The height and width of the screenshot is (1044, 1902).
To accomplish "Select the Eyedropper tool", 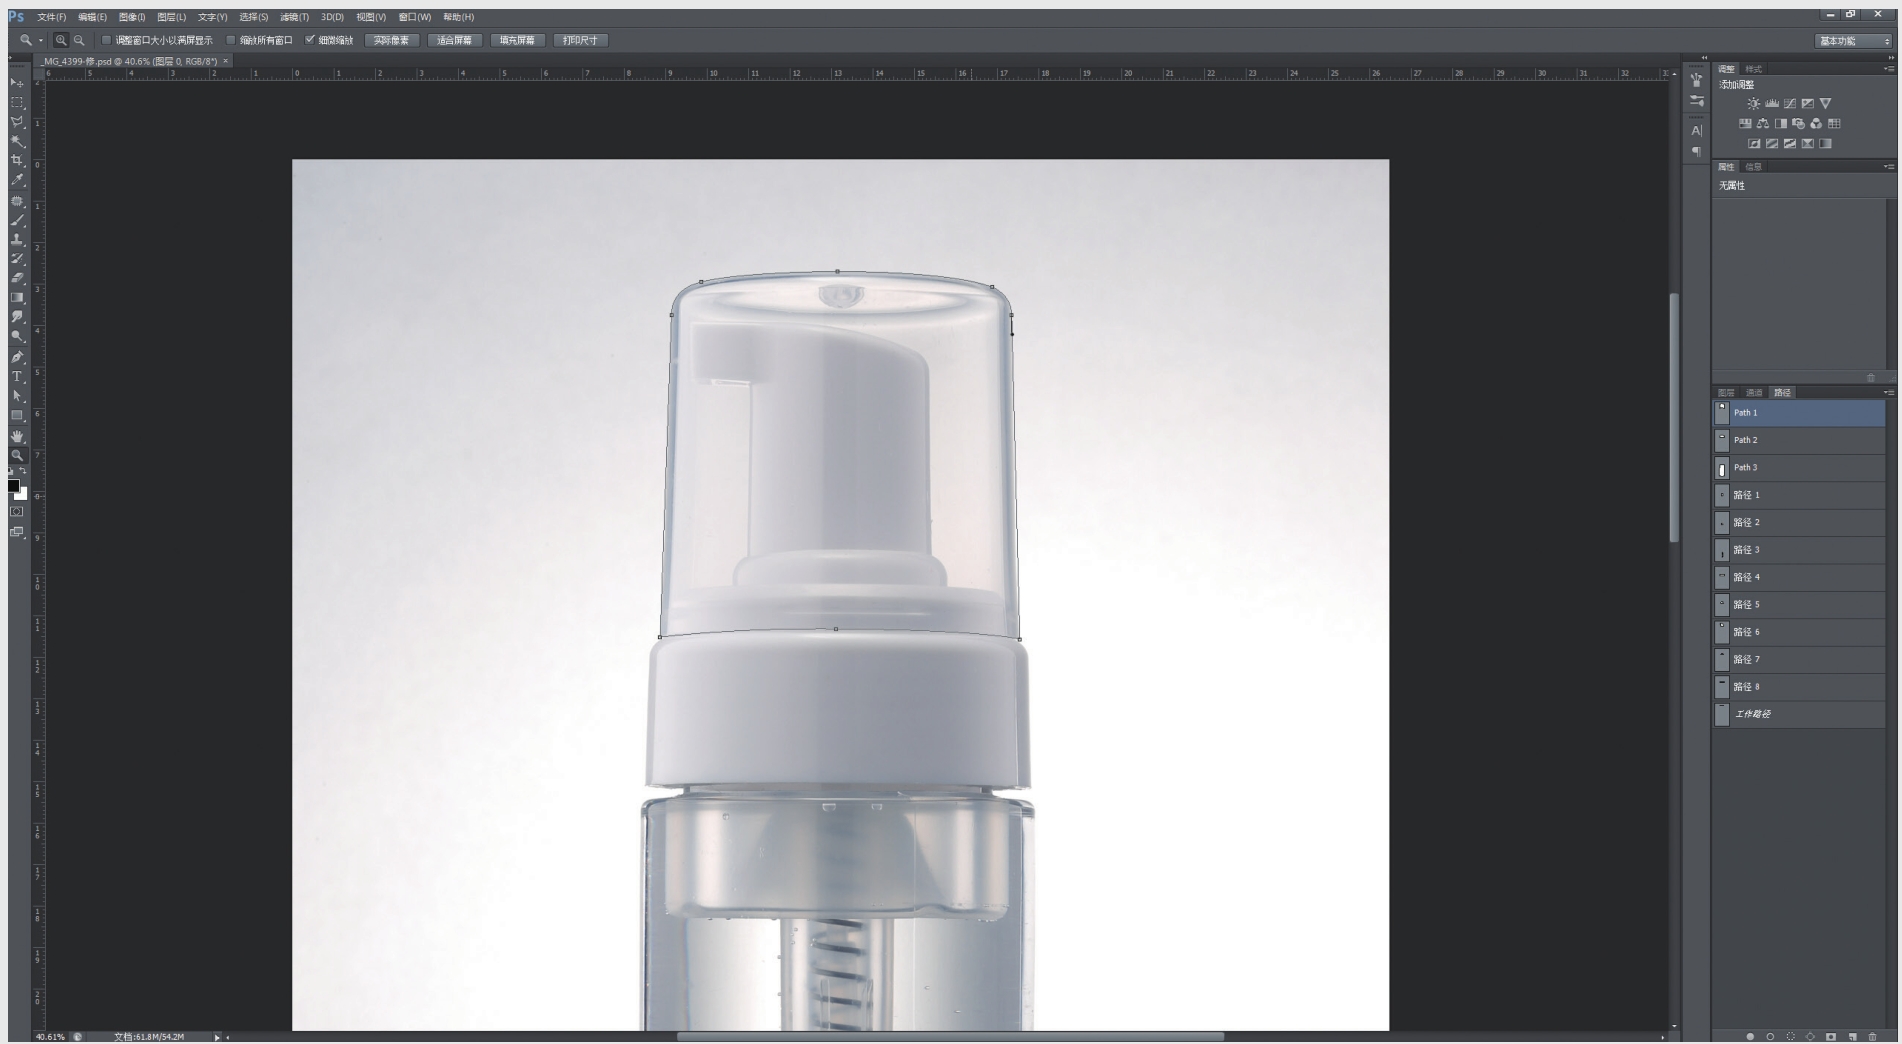I will 17,180.
